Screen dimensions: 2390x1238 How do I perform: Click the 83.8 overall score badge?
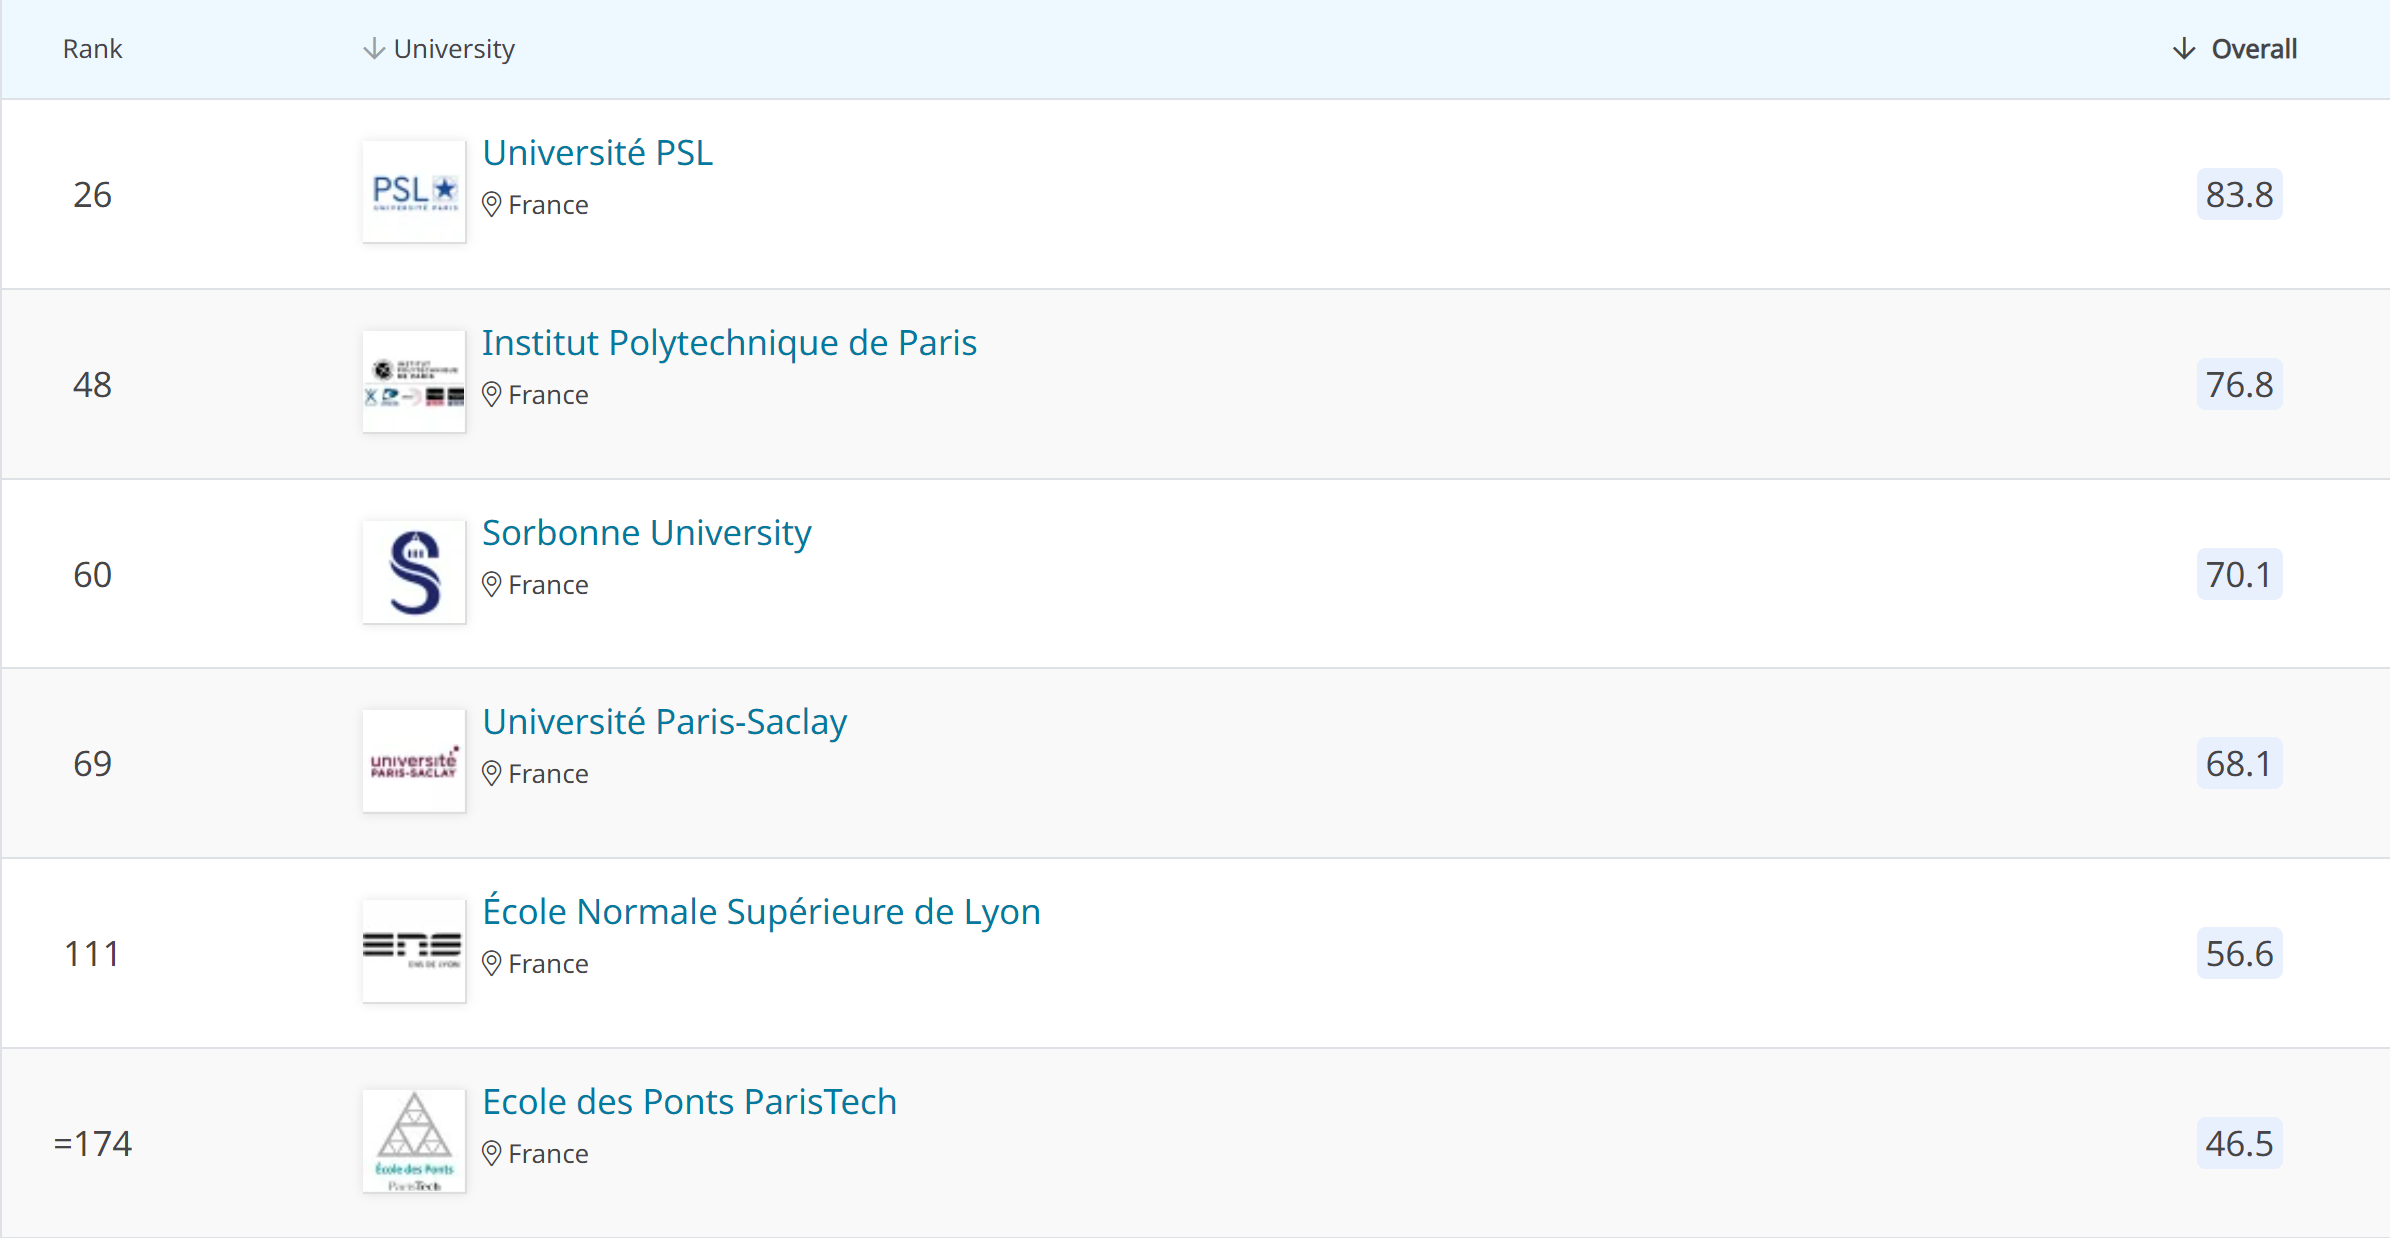point(2239,194)
